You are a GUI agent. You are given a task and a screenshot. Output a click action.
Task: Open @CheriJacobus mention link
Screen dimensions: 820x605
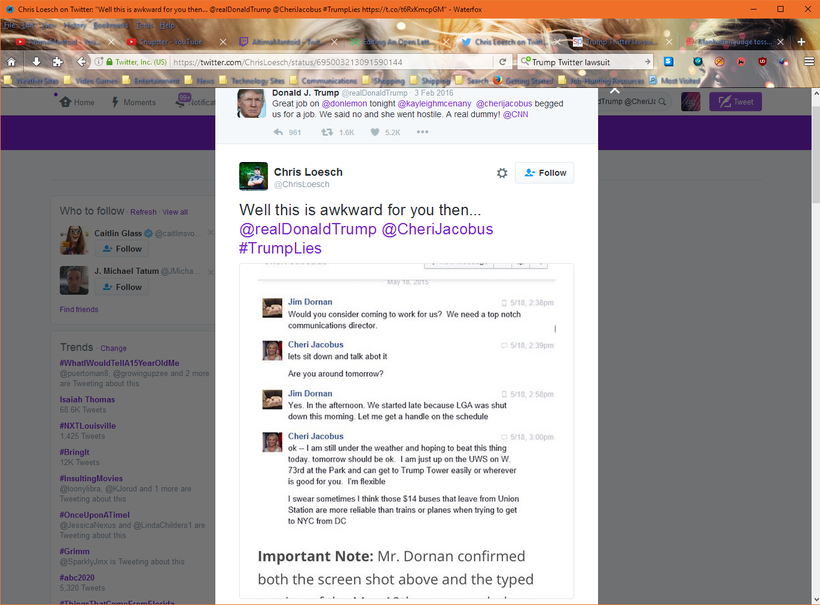pos(437,229)
